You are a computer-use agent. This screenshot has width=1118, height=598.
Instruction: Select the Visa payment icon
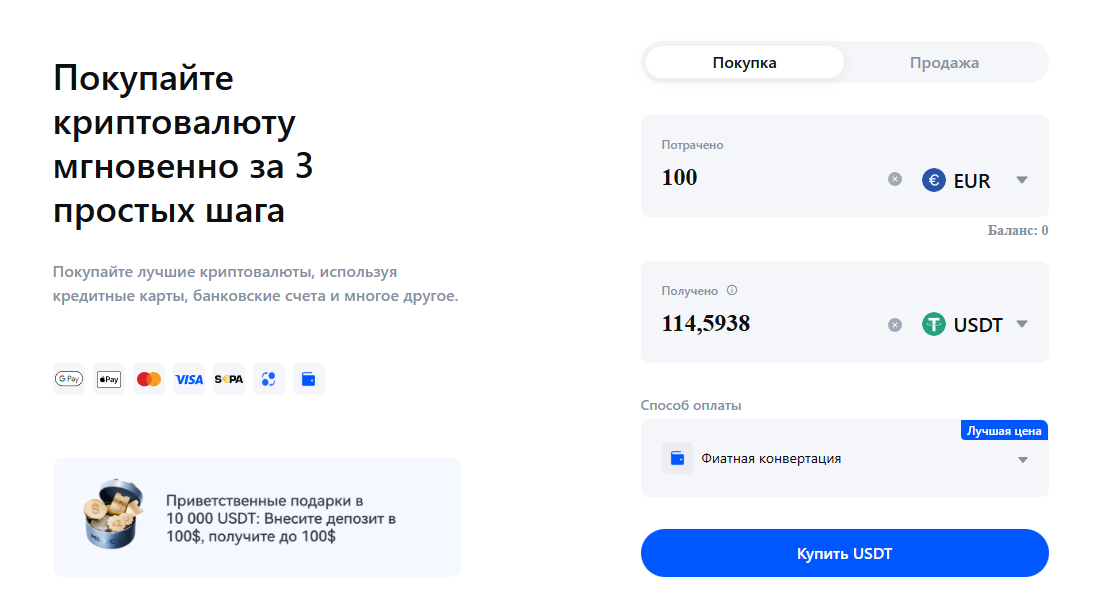[x=188, y=378]
